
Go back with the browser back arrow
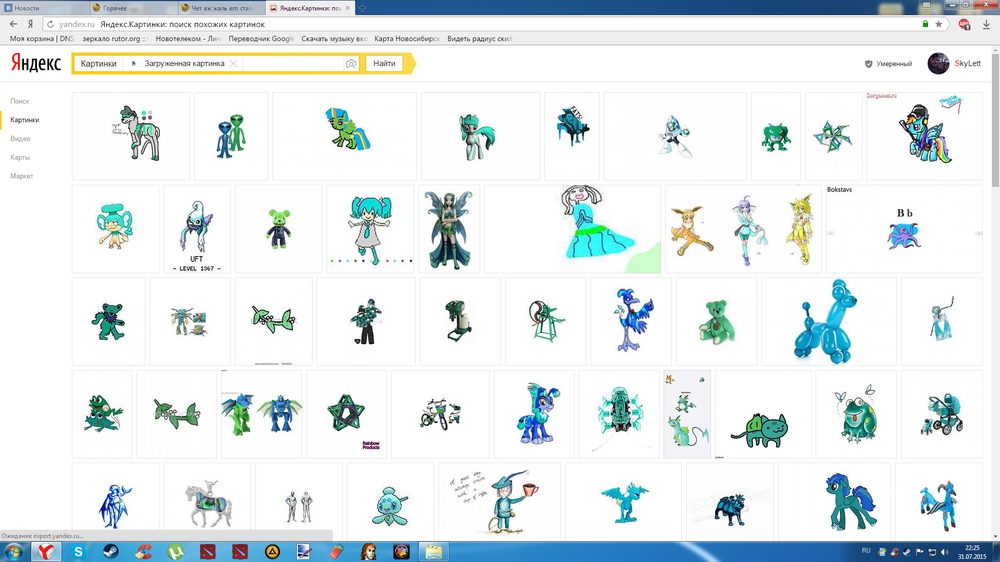[13, 24]
